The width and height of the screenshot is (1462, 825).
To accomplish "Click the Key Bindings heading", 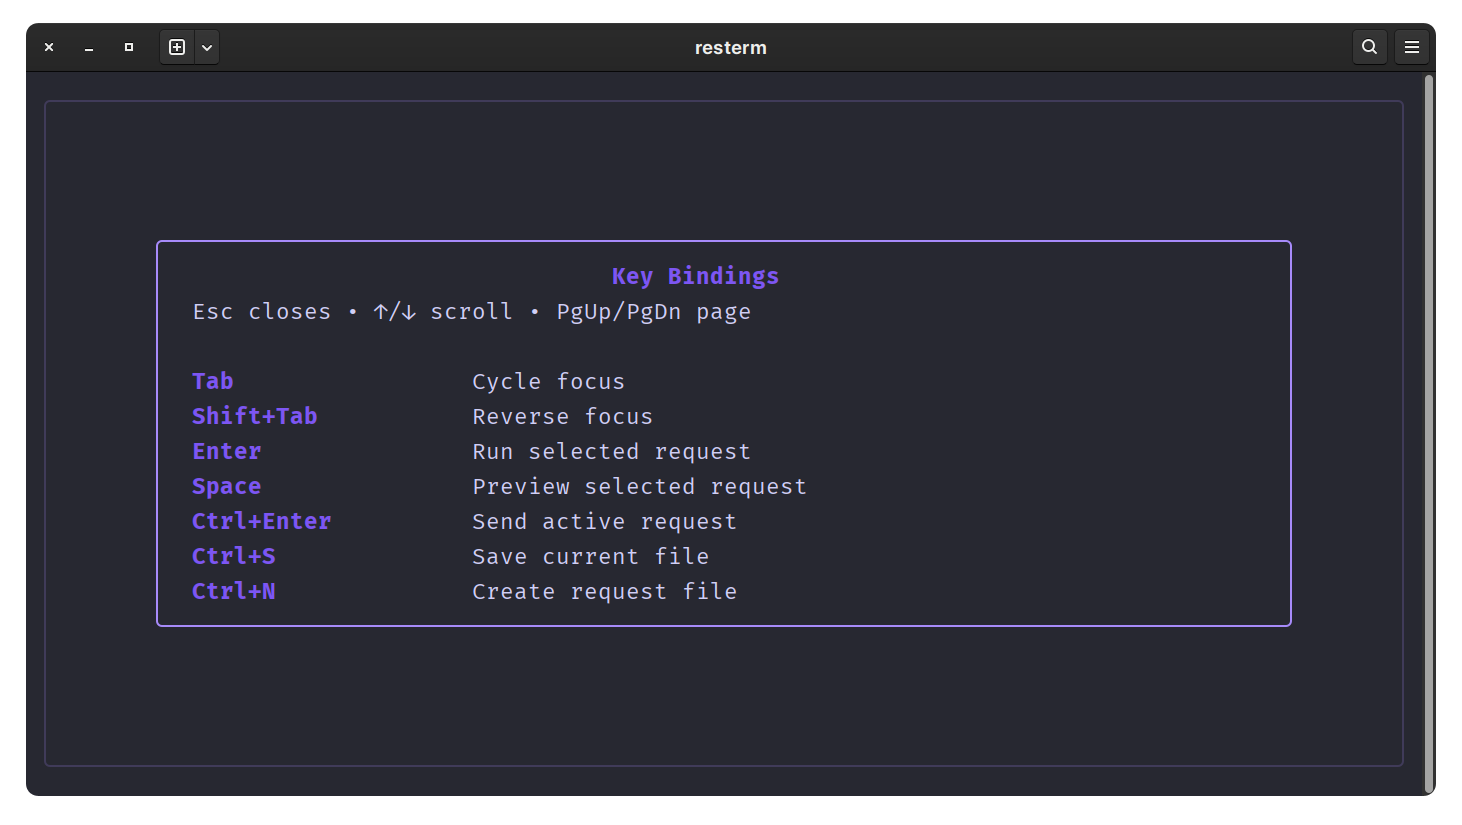I will [695, 276].
